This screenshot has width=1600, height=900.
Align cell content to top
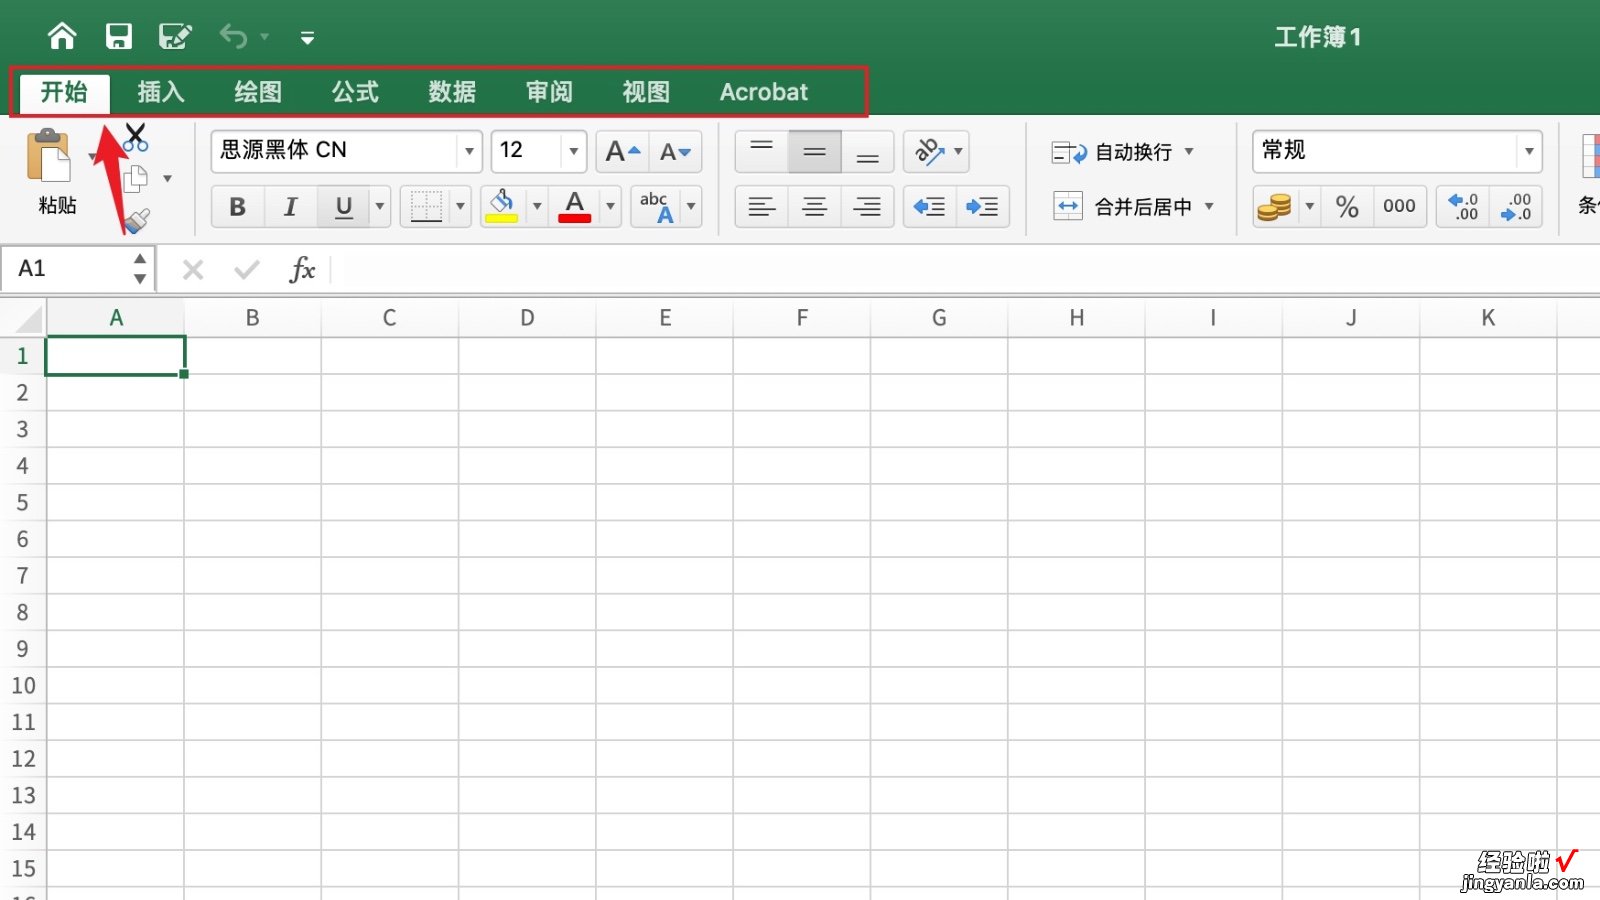click(x=762, y=152)
